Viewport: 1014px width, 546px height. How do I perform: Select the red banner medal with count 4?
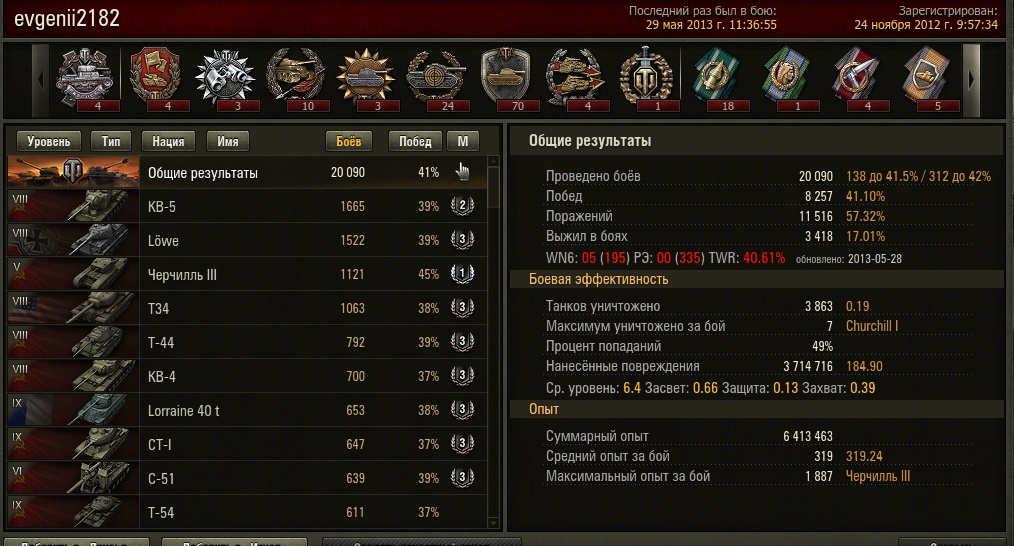point(155,79)
